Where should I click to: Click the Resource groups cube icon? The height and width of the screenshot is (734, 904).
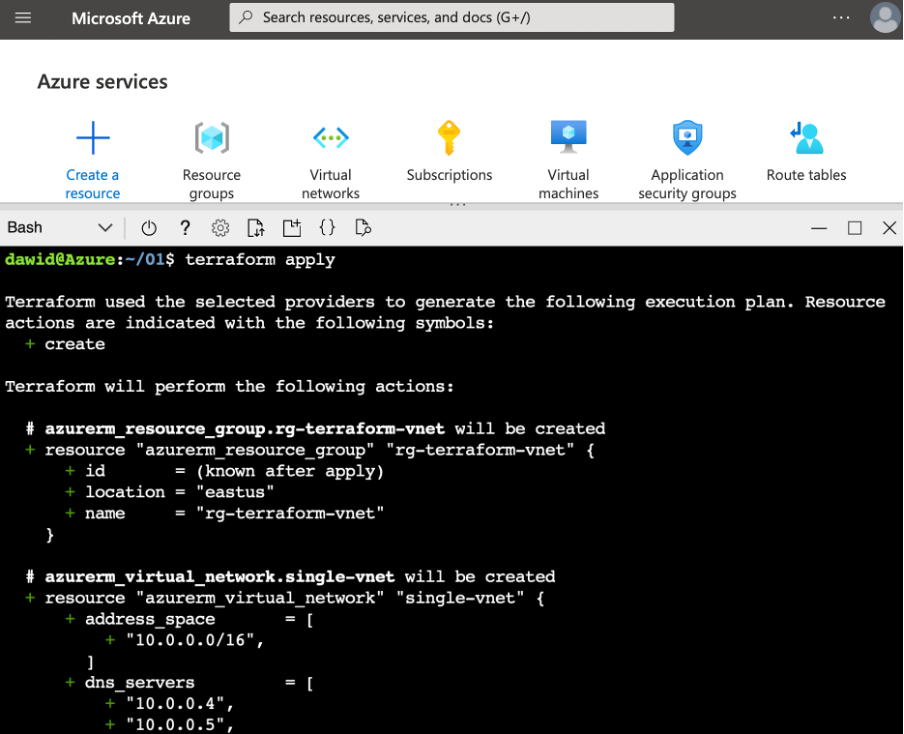[x=212, y=138]
